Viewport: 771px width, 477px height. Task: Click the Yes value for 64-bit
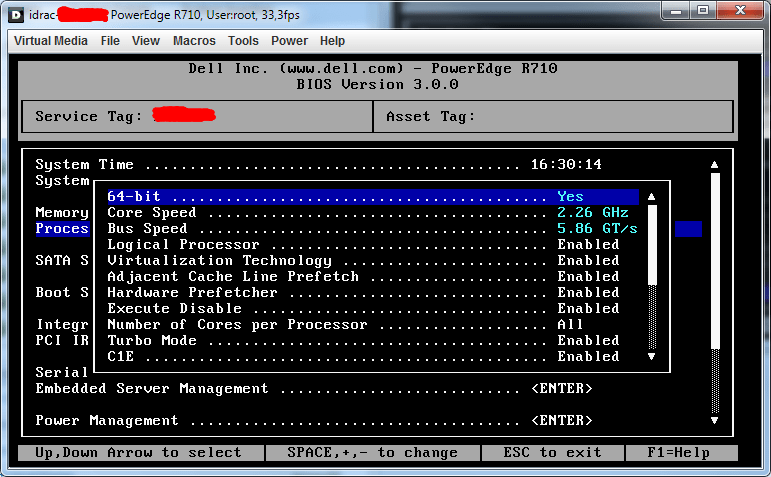pyautogui.click(x=570, y=197)
